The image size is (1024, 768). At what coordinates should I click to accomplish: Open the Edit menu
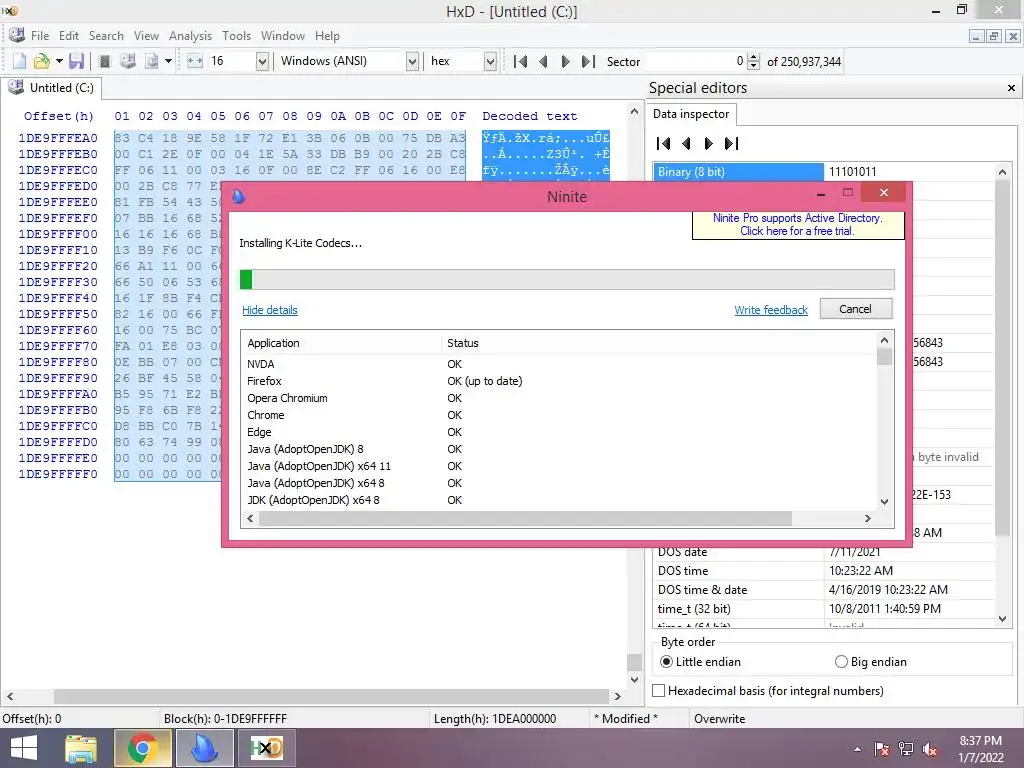coord(69,35)
